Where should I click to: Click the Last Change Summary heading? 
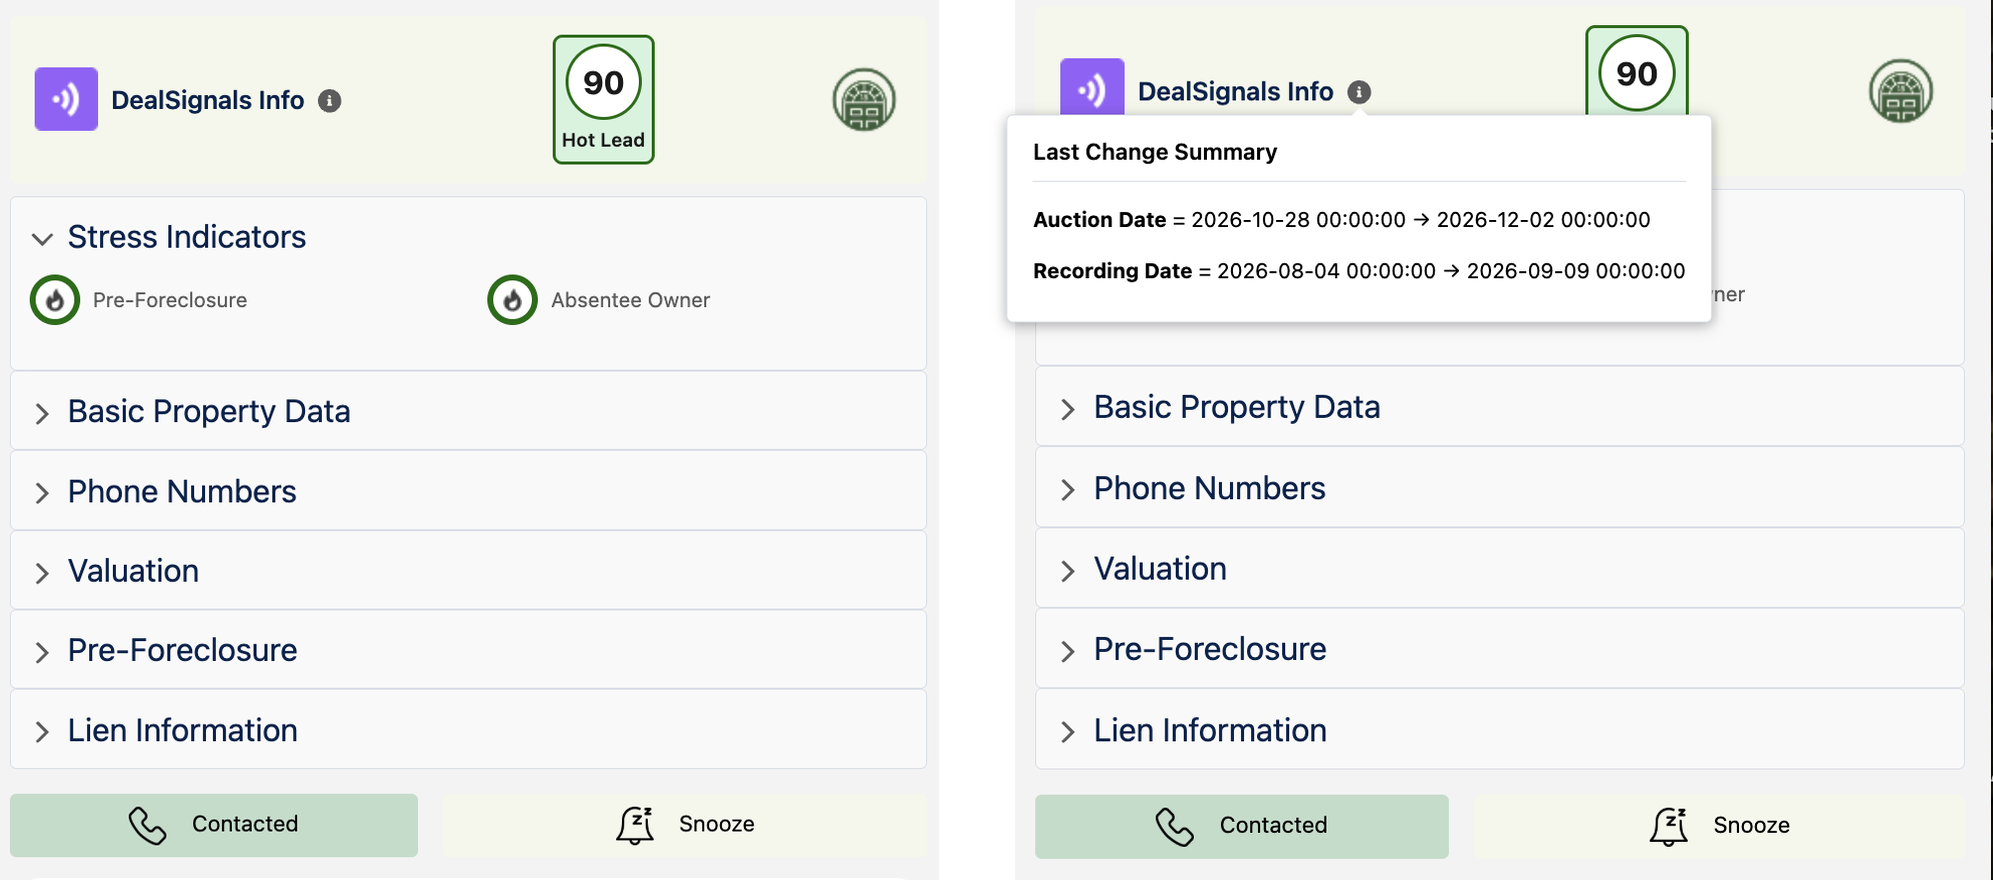point(1155,152)
